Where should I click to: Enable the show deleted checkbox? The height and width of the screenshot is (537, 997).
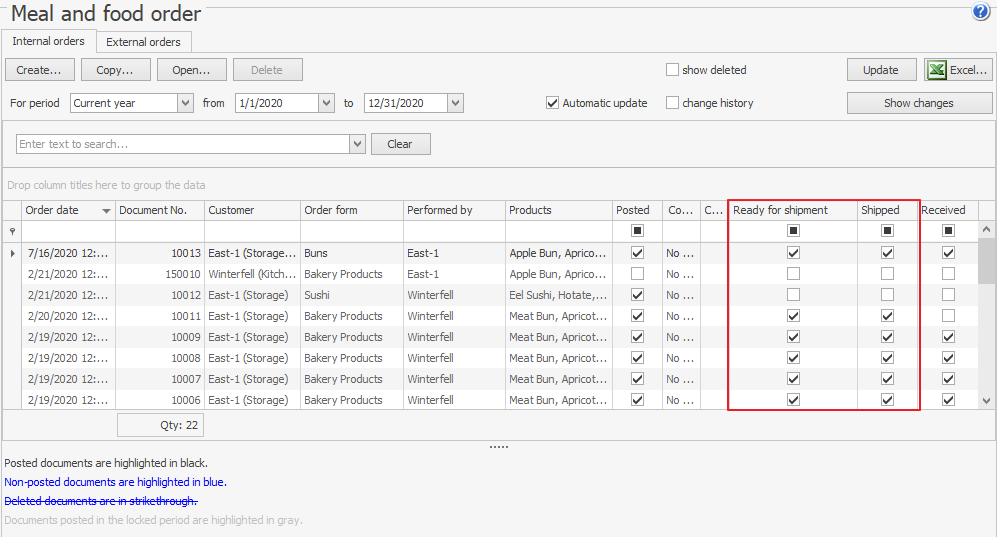point(673,70)
